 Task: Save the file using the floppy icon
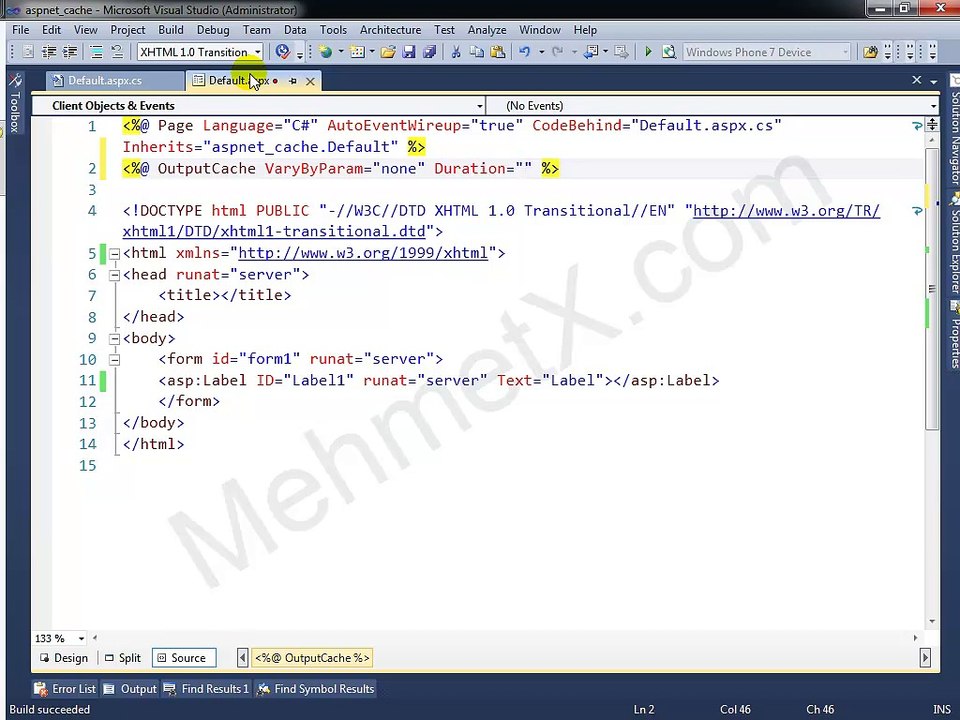click(x=409, y=52)
